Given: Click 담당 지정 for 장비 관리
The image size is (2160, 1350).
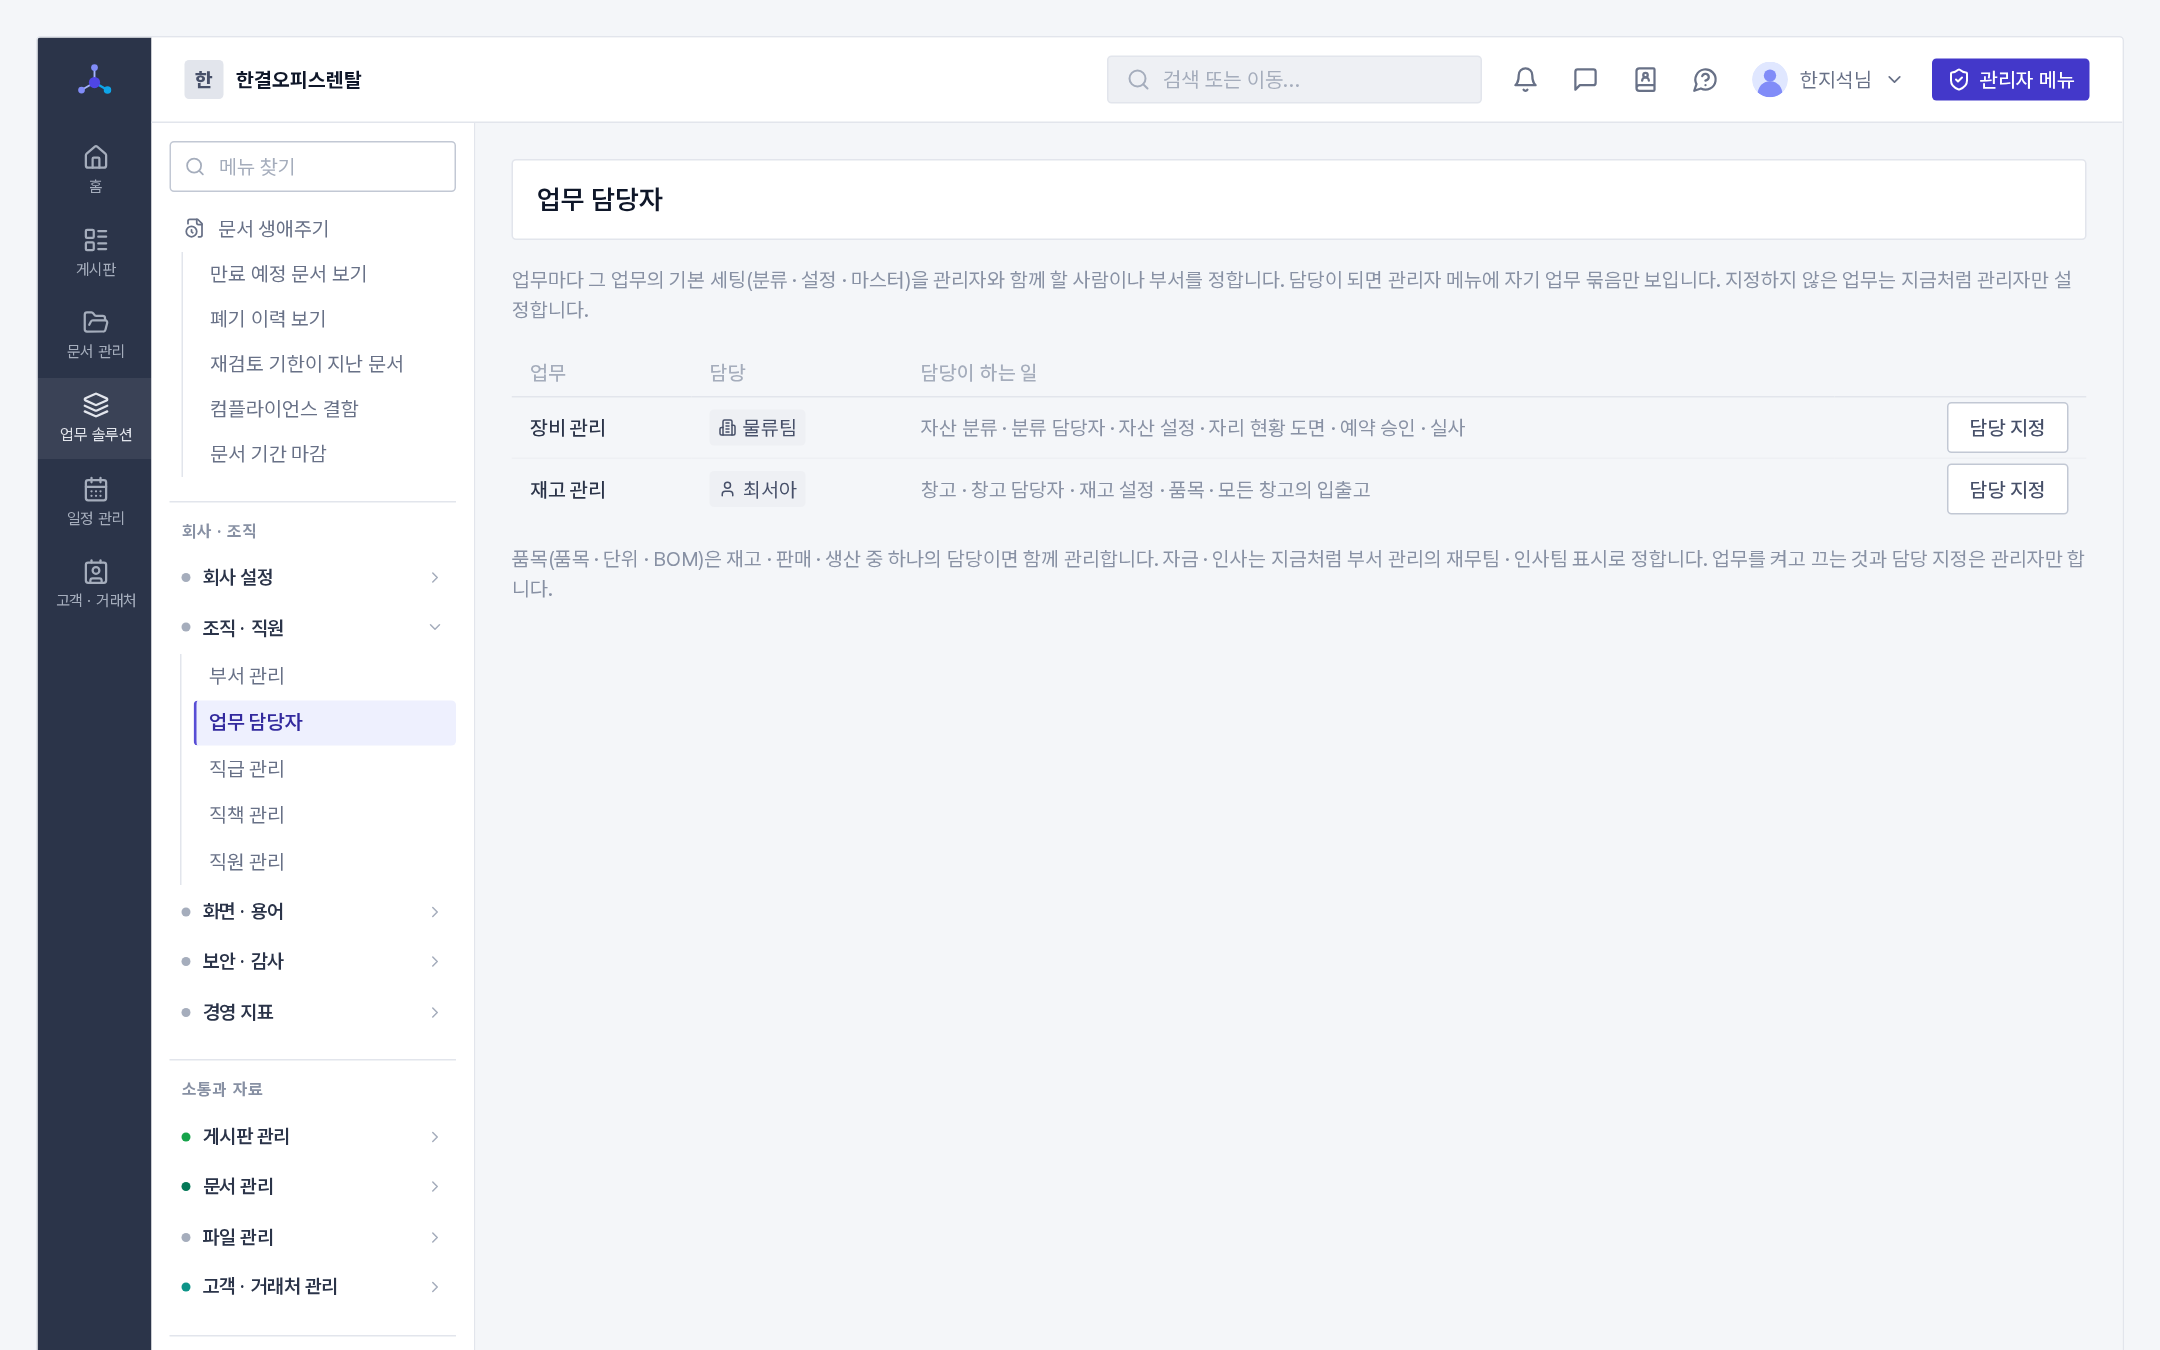Looking at the screenshot, I should [x=2007, y=428].
